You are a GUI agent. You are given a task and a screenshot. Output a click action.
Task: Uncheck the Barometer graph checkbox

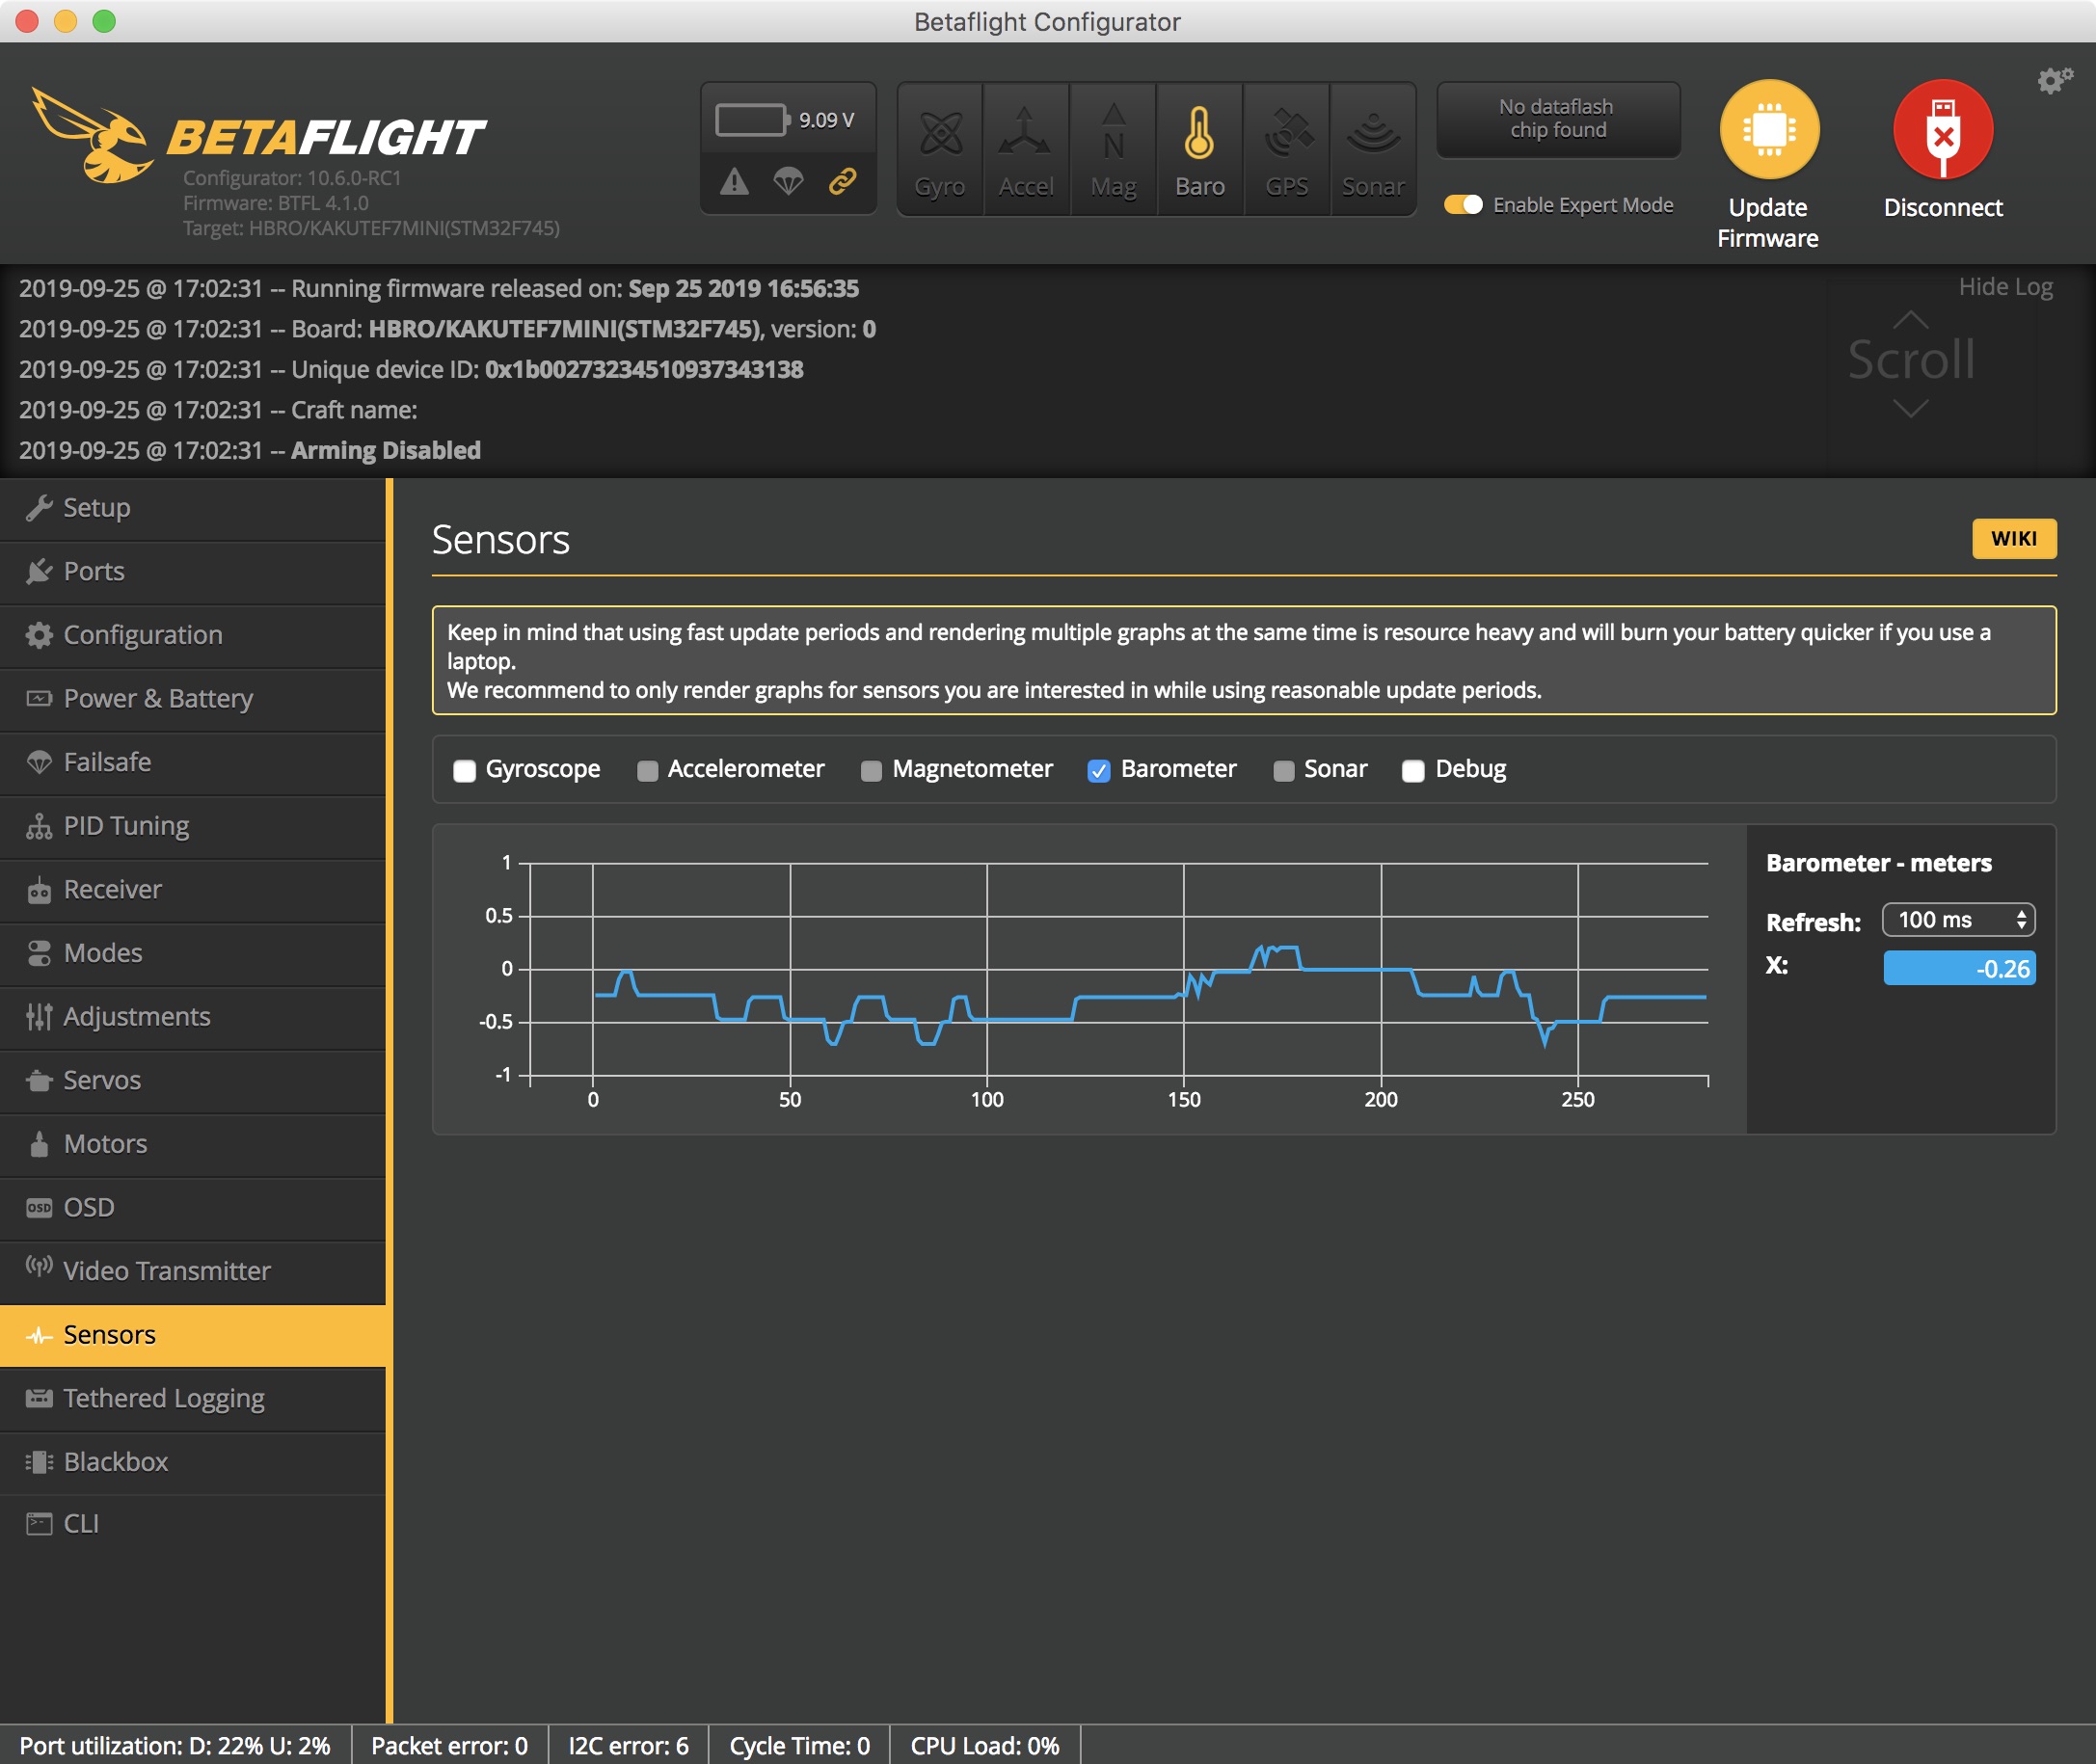(1099, 770)
